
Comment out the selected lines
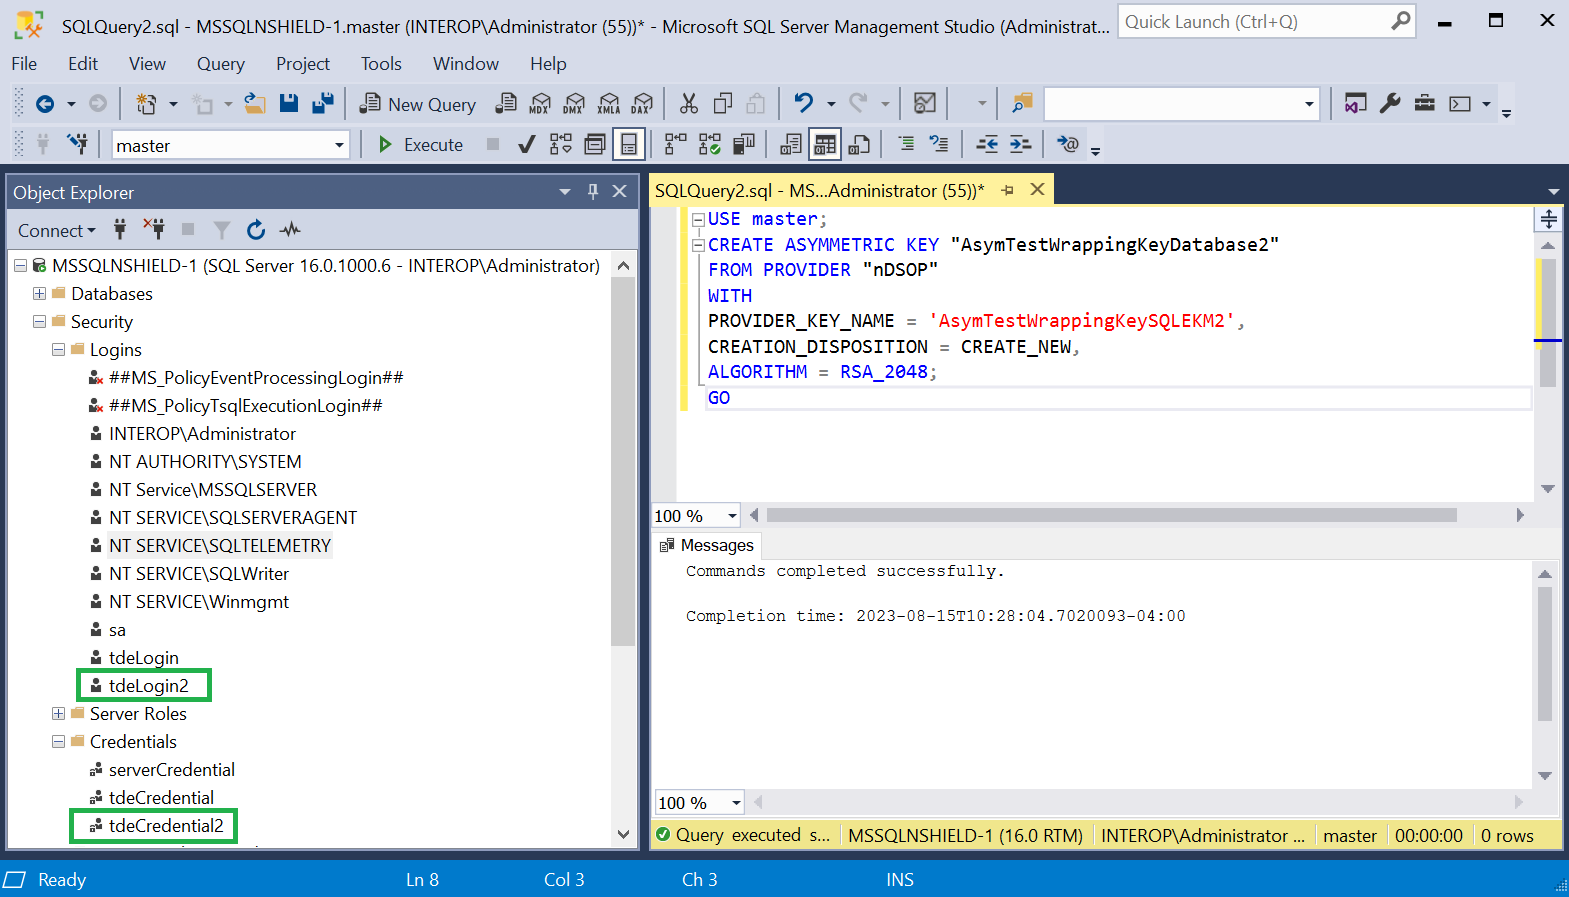pos(906,145)
